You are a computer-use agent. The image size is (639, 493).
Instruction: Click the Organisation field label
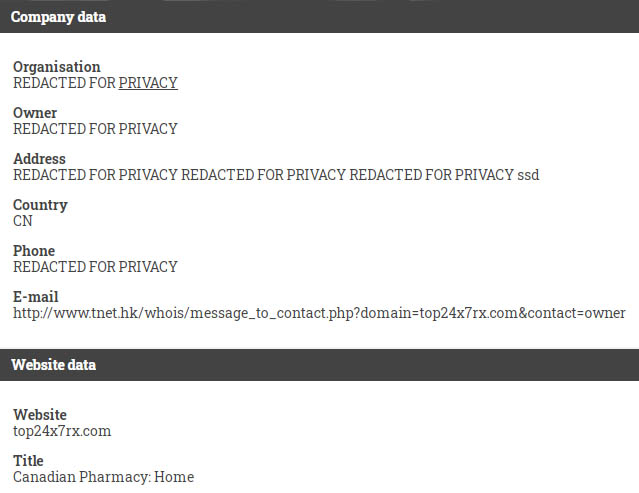[57, 67]
